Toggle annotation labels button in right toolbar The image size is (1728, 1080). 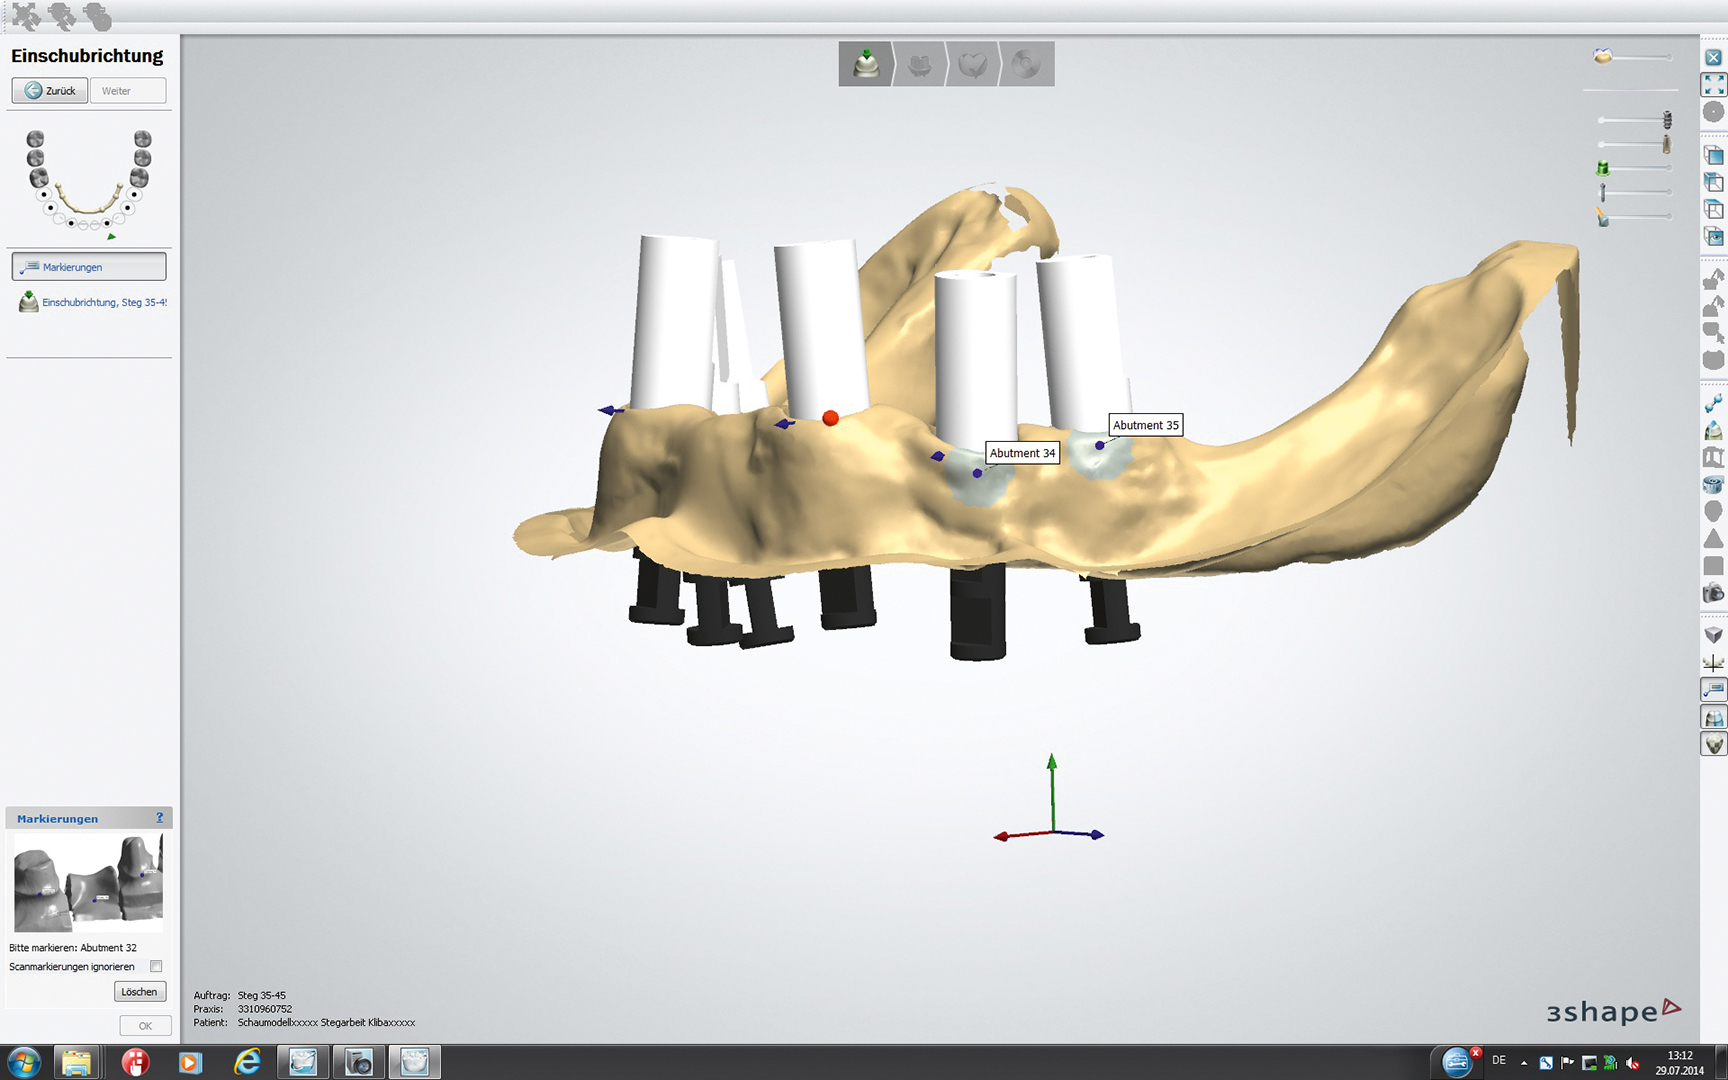[x=1713, y=690]
